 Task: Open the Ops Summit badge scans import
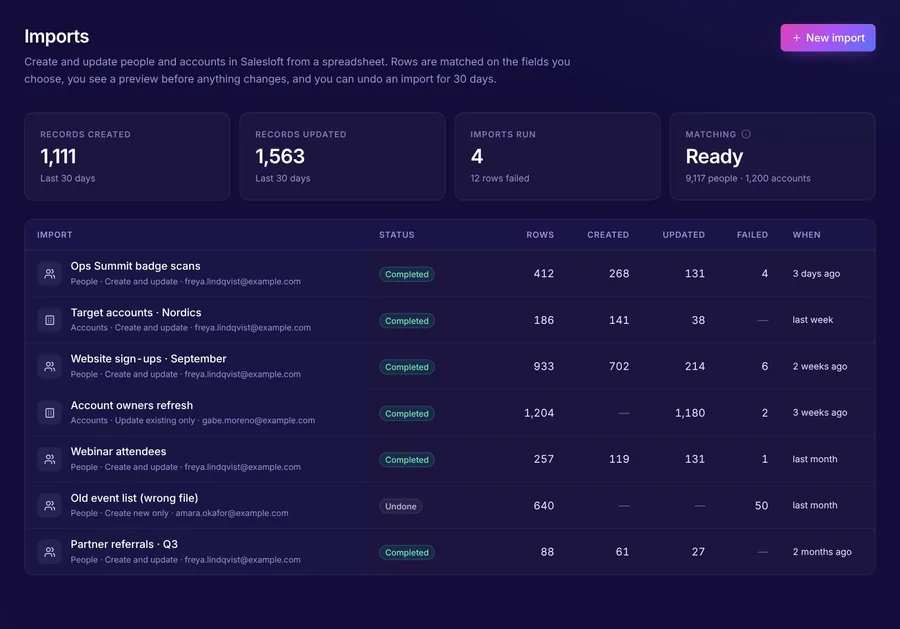point(450,274)
